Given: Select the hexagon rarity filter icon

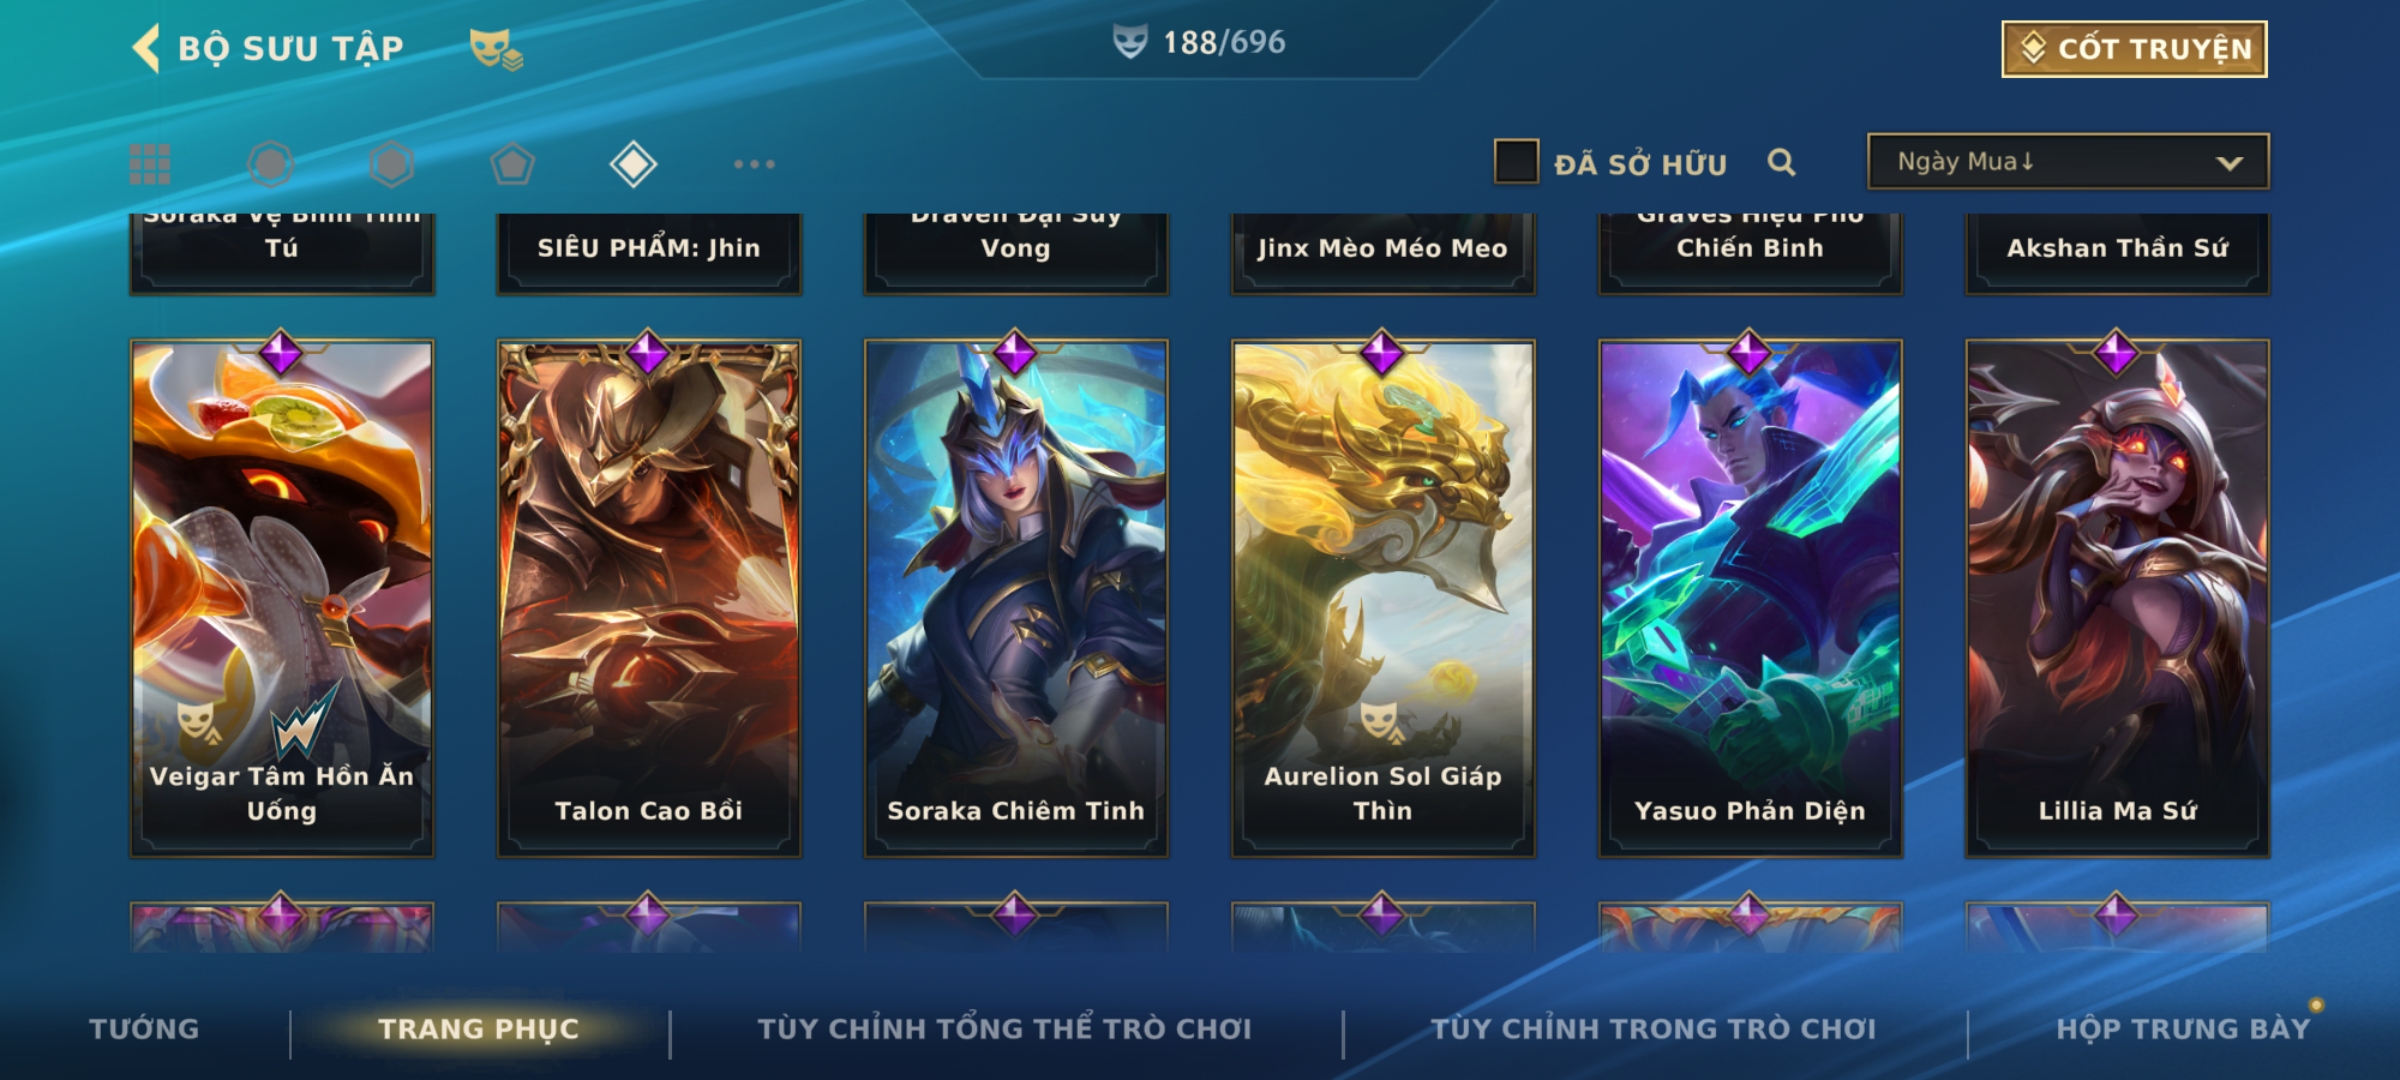Looking at the screenshot, I should click(x=391, y=164).
